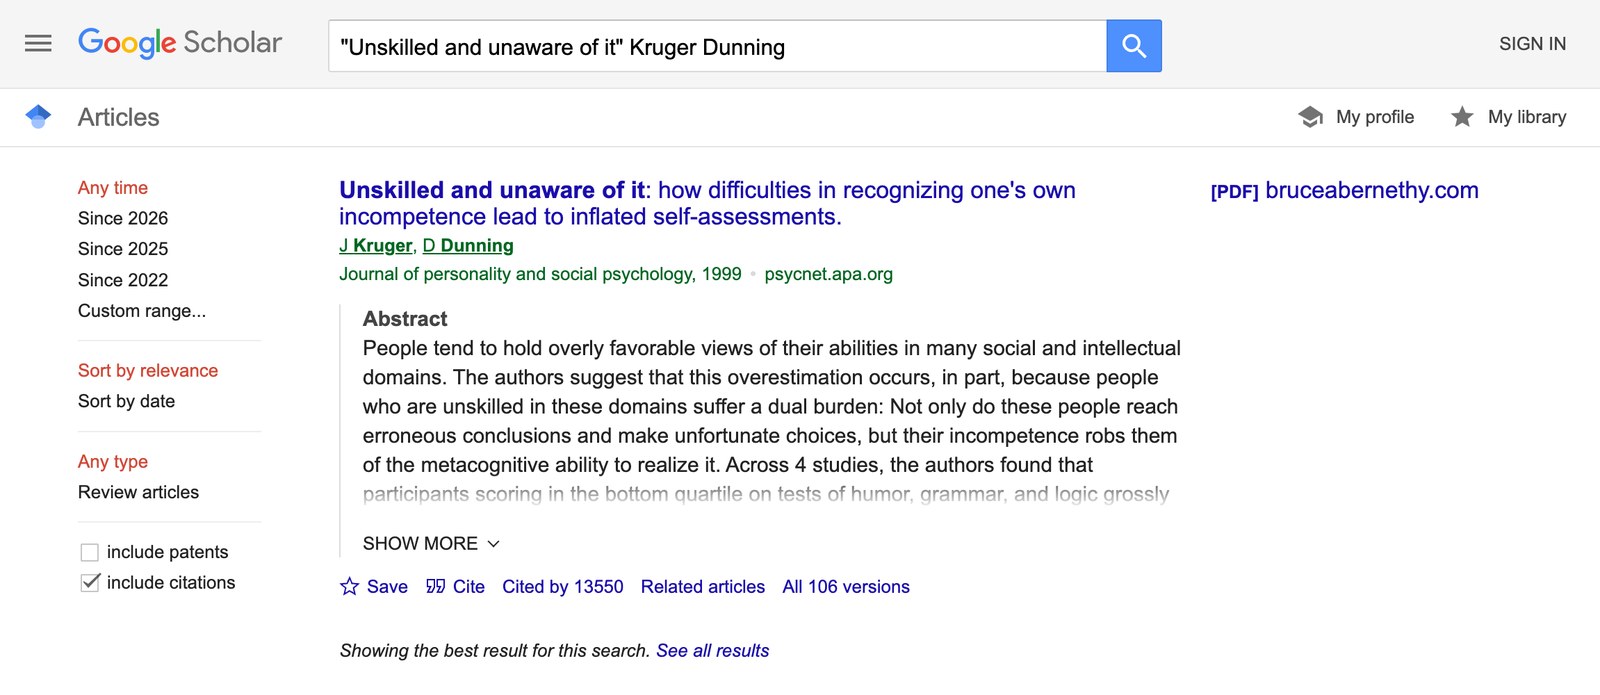Screen dimensions: 1600x695
Task: Open PDF link from bruceabernethy.com
Action: 1344,190
